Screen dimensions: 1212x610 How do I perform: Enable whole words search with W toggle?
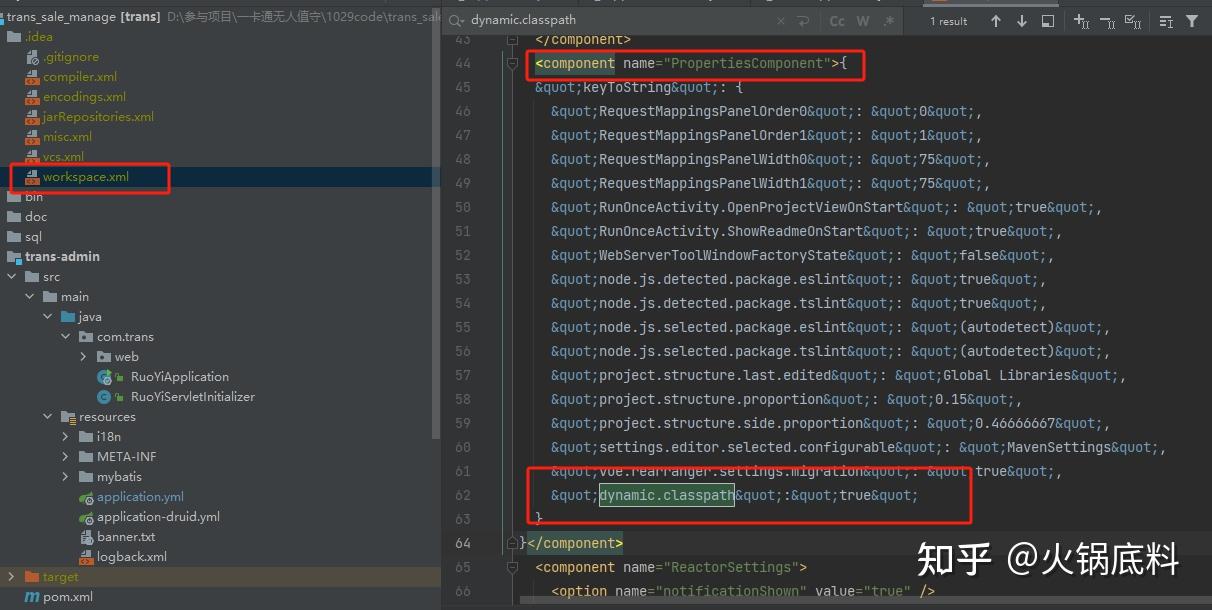[863, 20]
